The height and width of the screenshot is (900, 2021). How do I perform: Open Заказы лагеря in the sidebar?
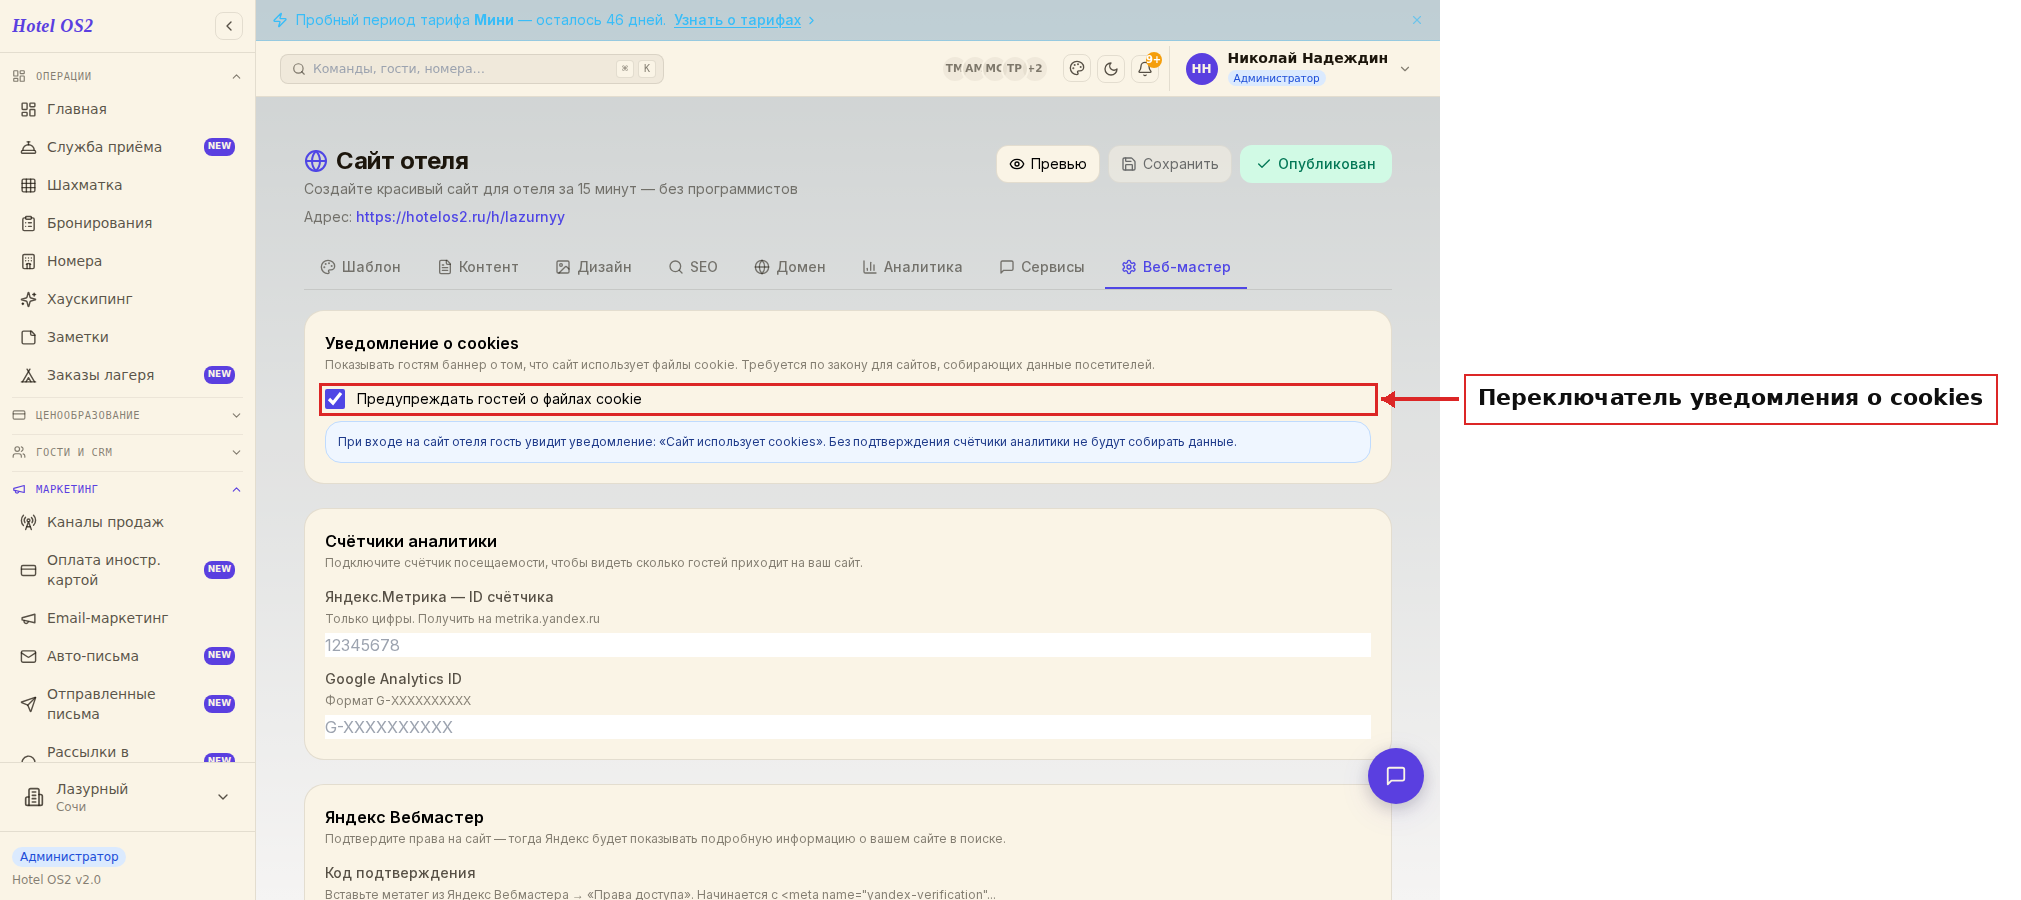pos(127,375)
